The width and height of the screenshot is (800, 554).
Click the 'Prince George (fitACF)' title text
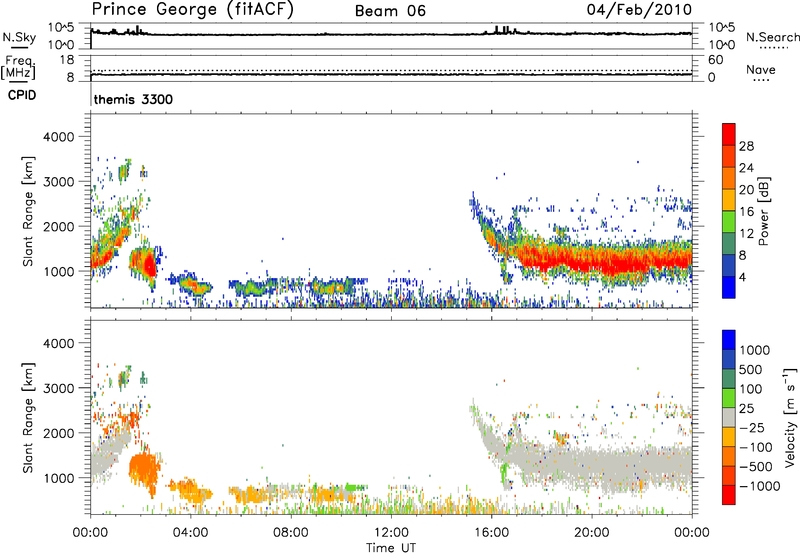[193, 9]
